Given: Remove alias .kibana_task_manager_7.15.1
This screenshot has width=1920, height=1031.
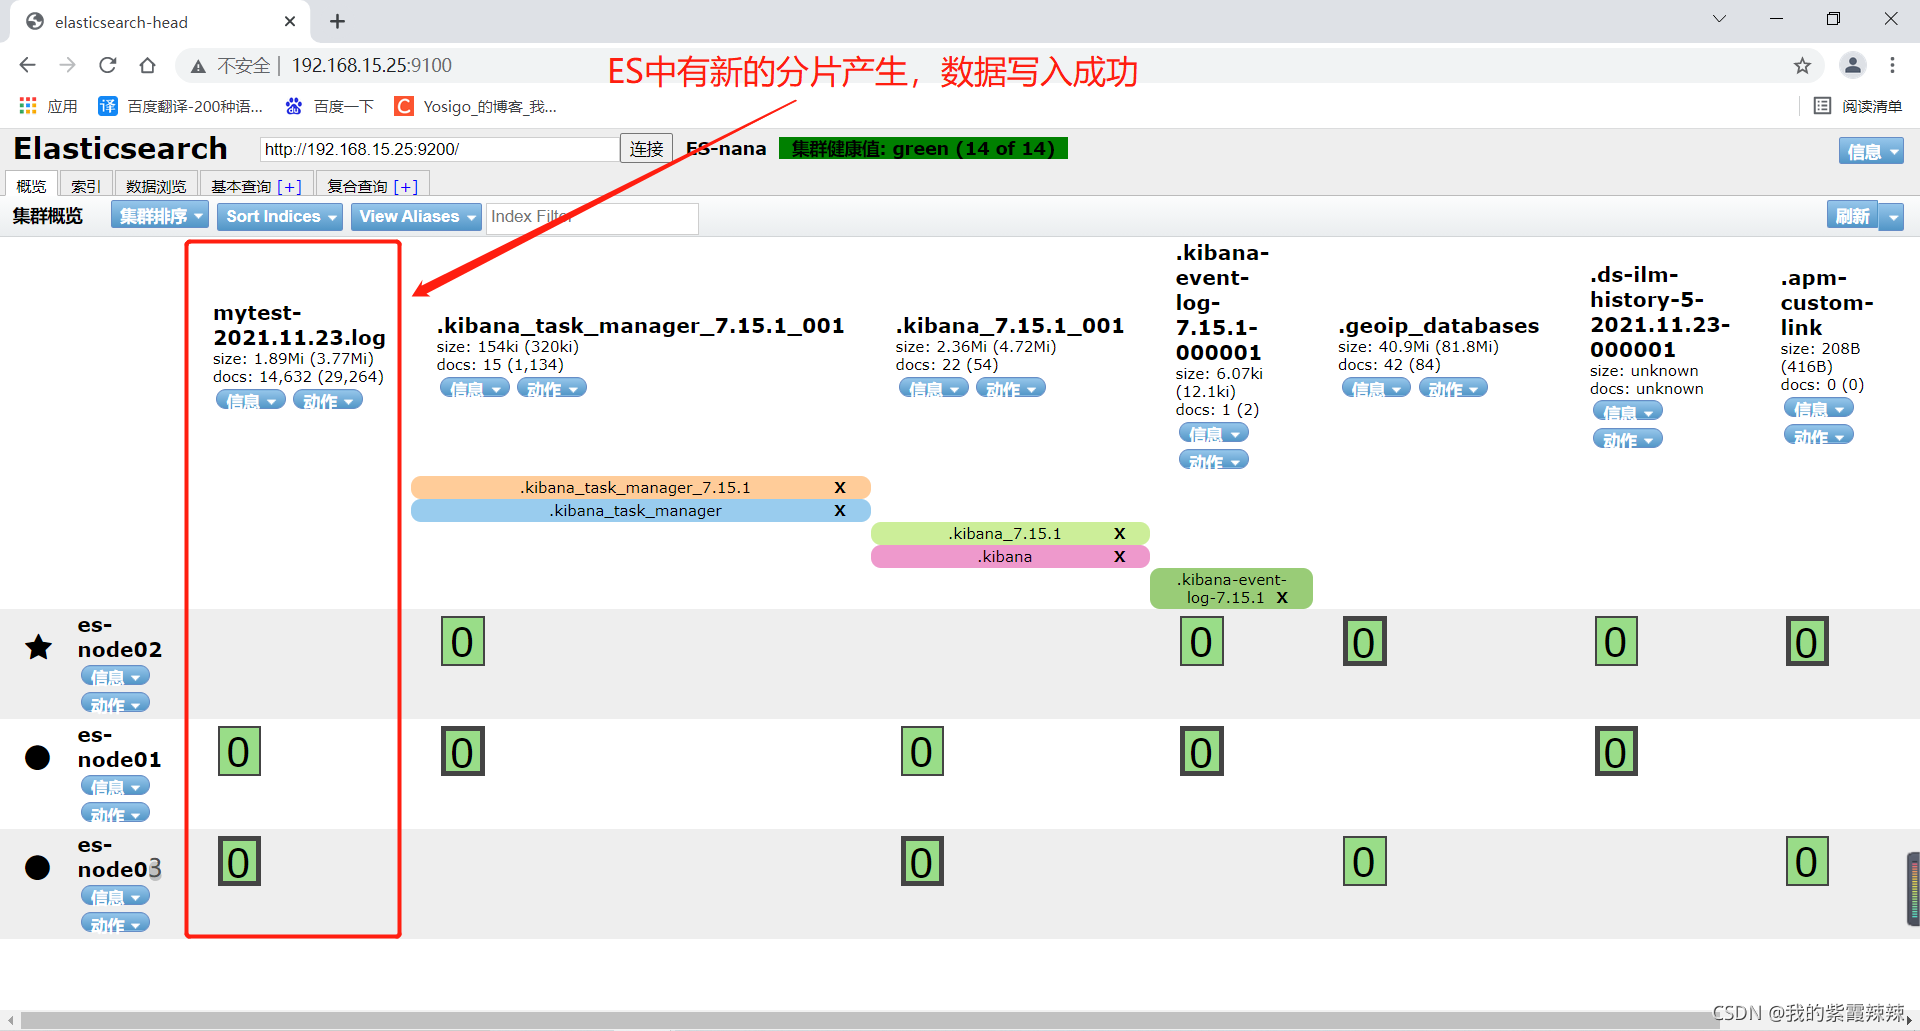Looking at the screenshot, I should [x=840, y=487].
